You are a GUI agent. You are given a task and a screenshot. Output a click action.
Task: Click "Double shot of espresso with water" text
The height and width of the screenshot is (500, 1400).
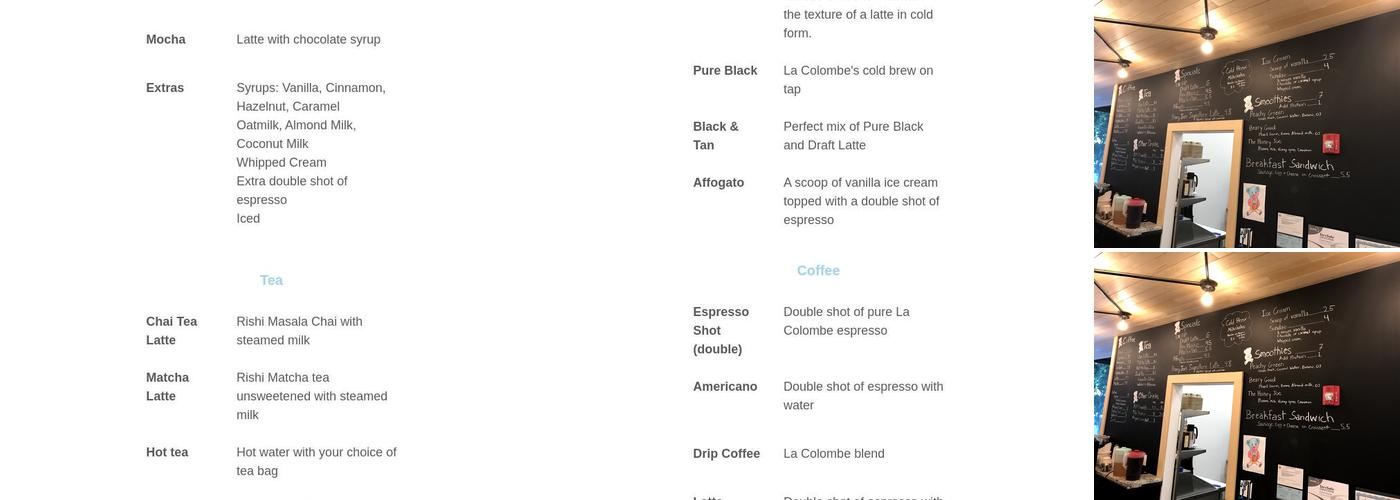click(x=863, y=396)
